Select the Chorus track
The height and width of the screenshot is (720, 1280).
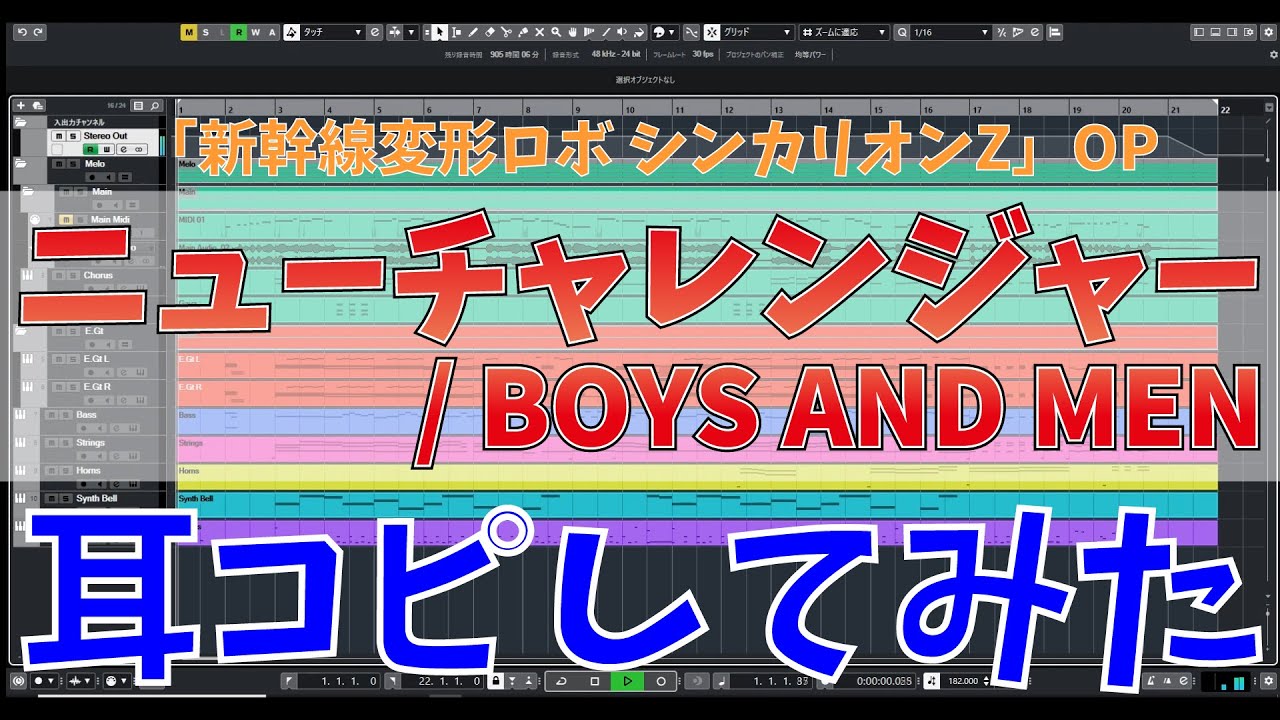[x=98, y=275]
